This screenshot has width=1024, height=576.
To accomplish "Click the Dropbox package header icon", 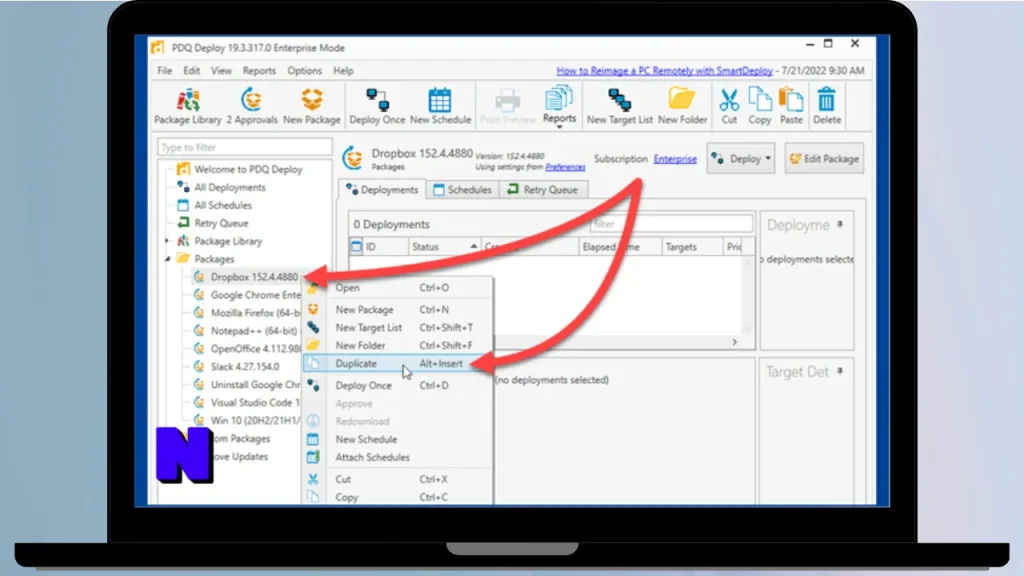I will 353,158.
